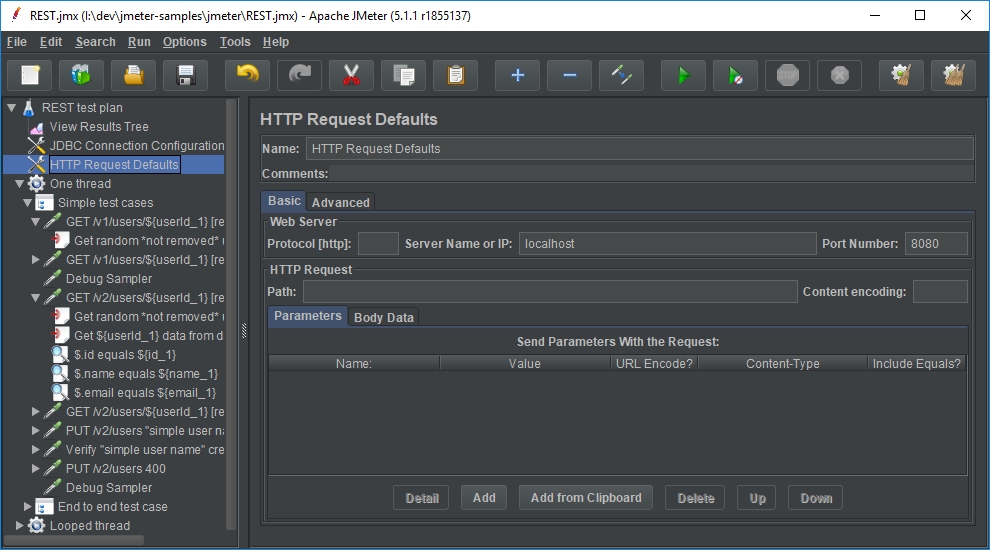Open the File menu
This screenshot has height=550, width=990.
point(16,42)
